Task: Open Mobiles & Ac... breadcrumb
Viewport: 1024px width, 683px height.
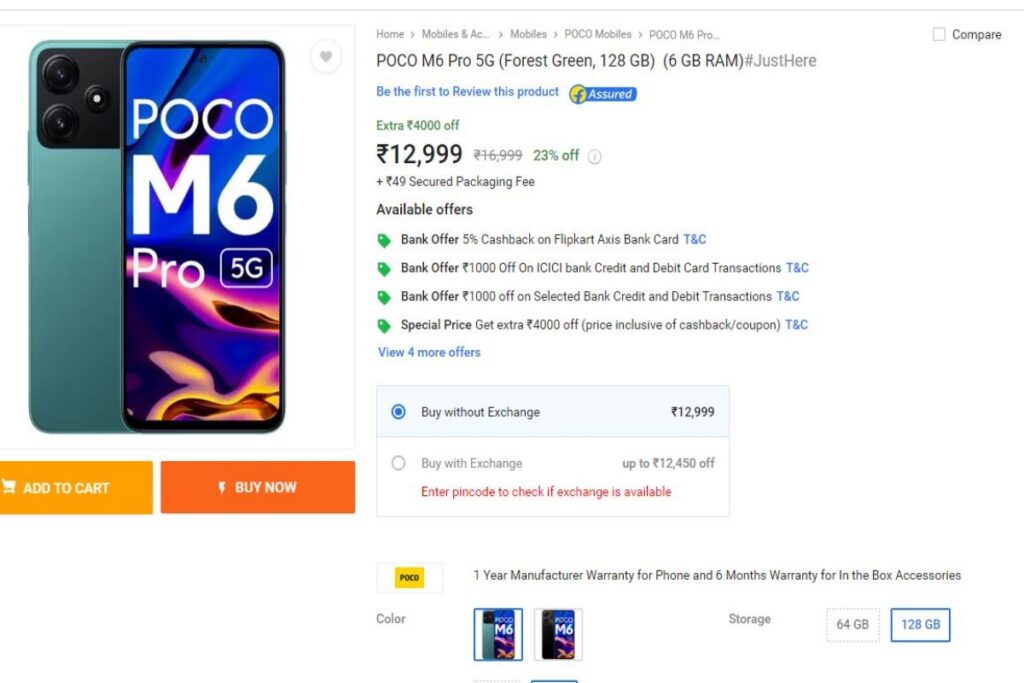Action: pos(455,34)
